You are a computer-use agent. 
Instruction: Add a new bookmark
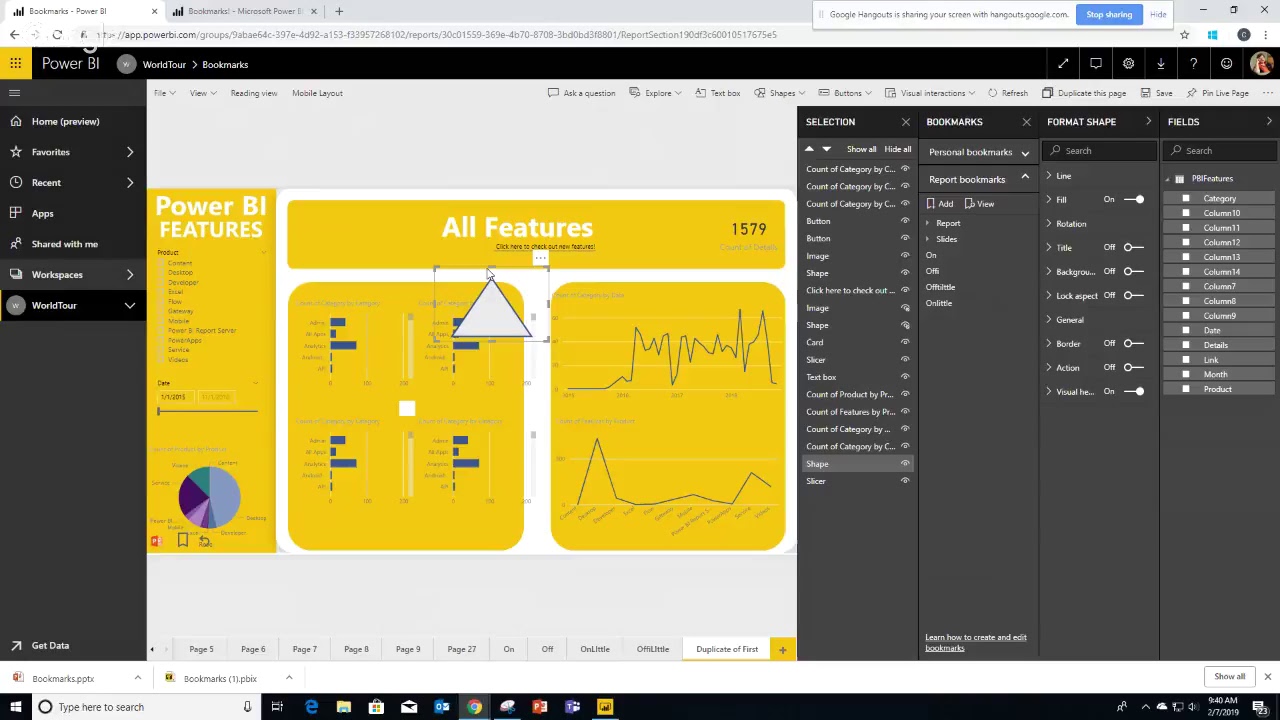(x=939, y=204)
